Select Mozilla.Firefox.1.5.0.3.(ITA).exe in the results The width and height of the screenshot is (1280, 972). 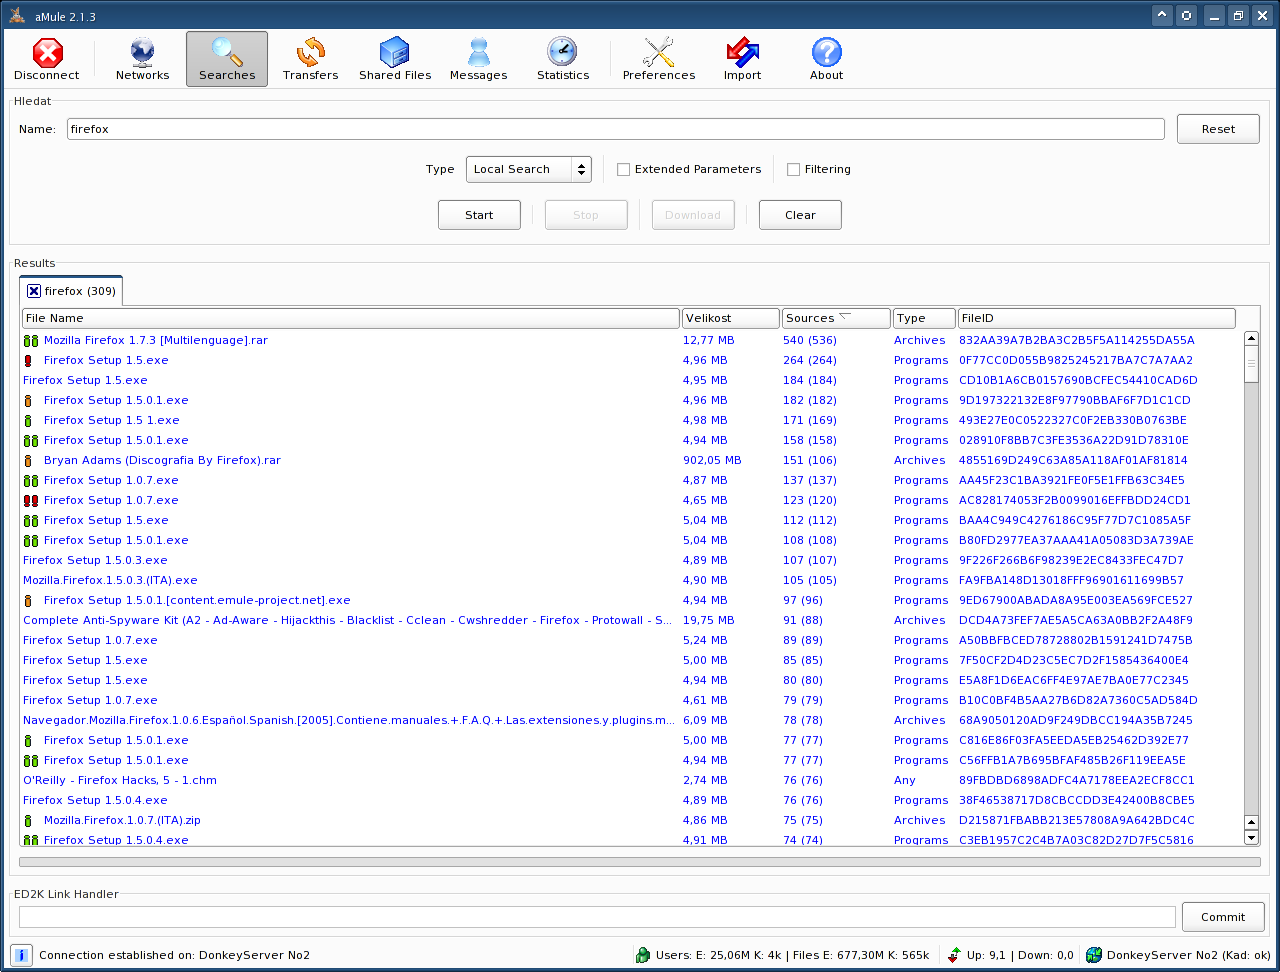110,580
